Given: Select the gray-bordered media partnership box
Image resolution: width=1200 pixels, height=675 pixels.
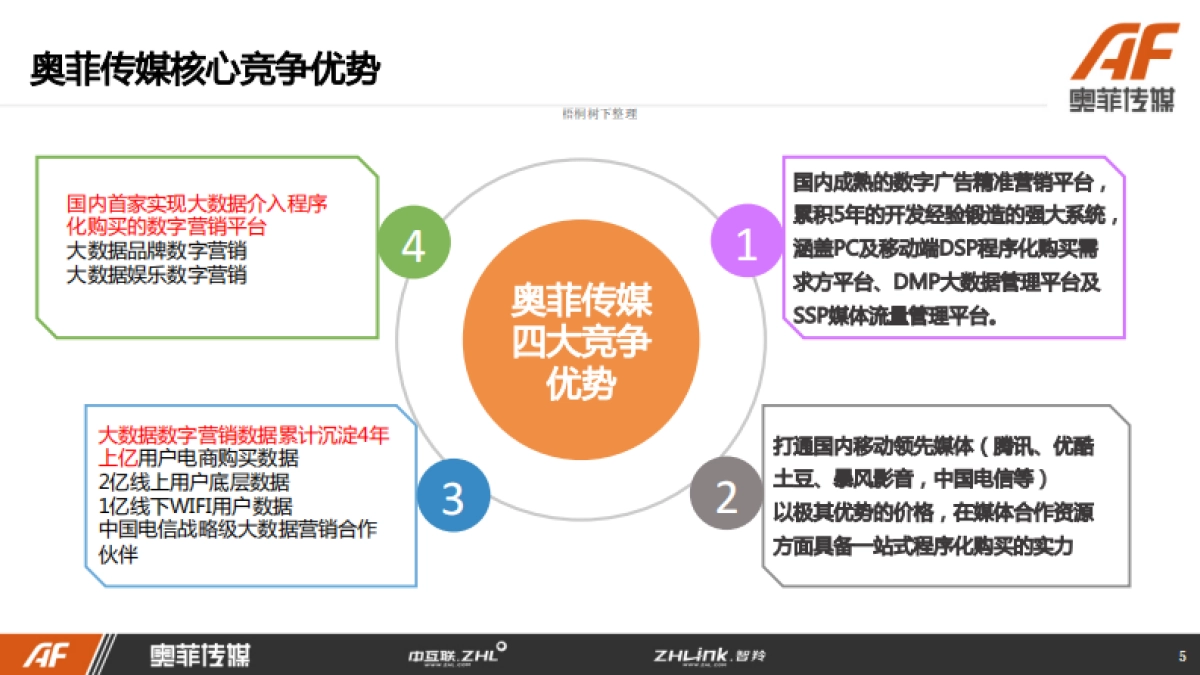Looking at the screenshot, I should point(945,493).
